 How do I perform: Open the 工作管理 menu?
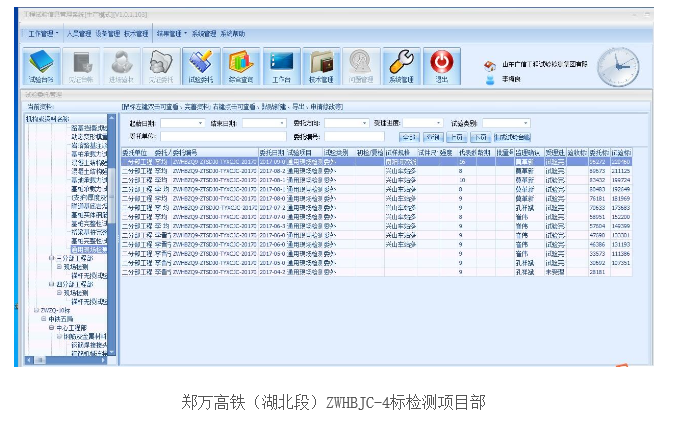(x=42, y=33)
